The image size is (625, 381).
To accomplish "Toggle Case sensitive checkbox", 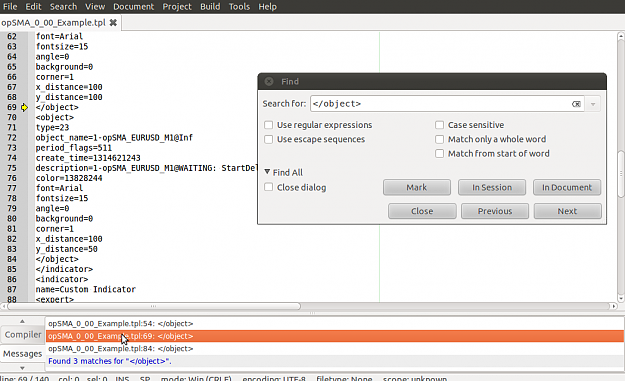I will tap(439, 125).
